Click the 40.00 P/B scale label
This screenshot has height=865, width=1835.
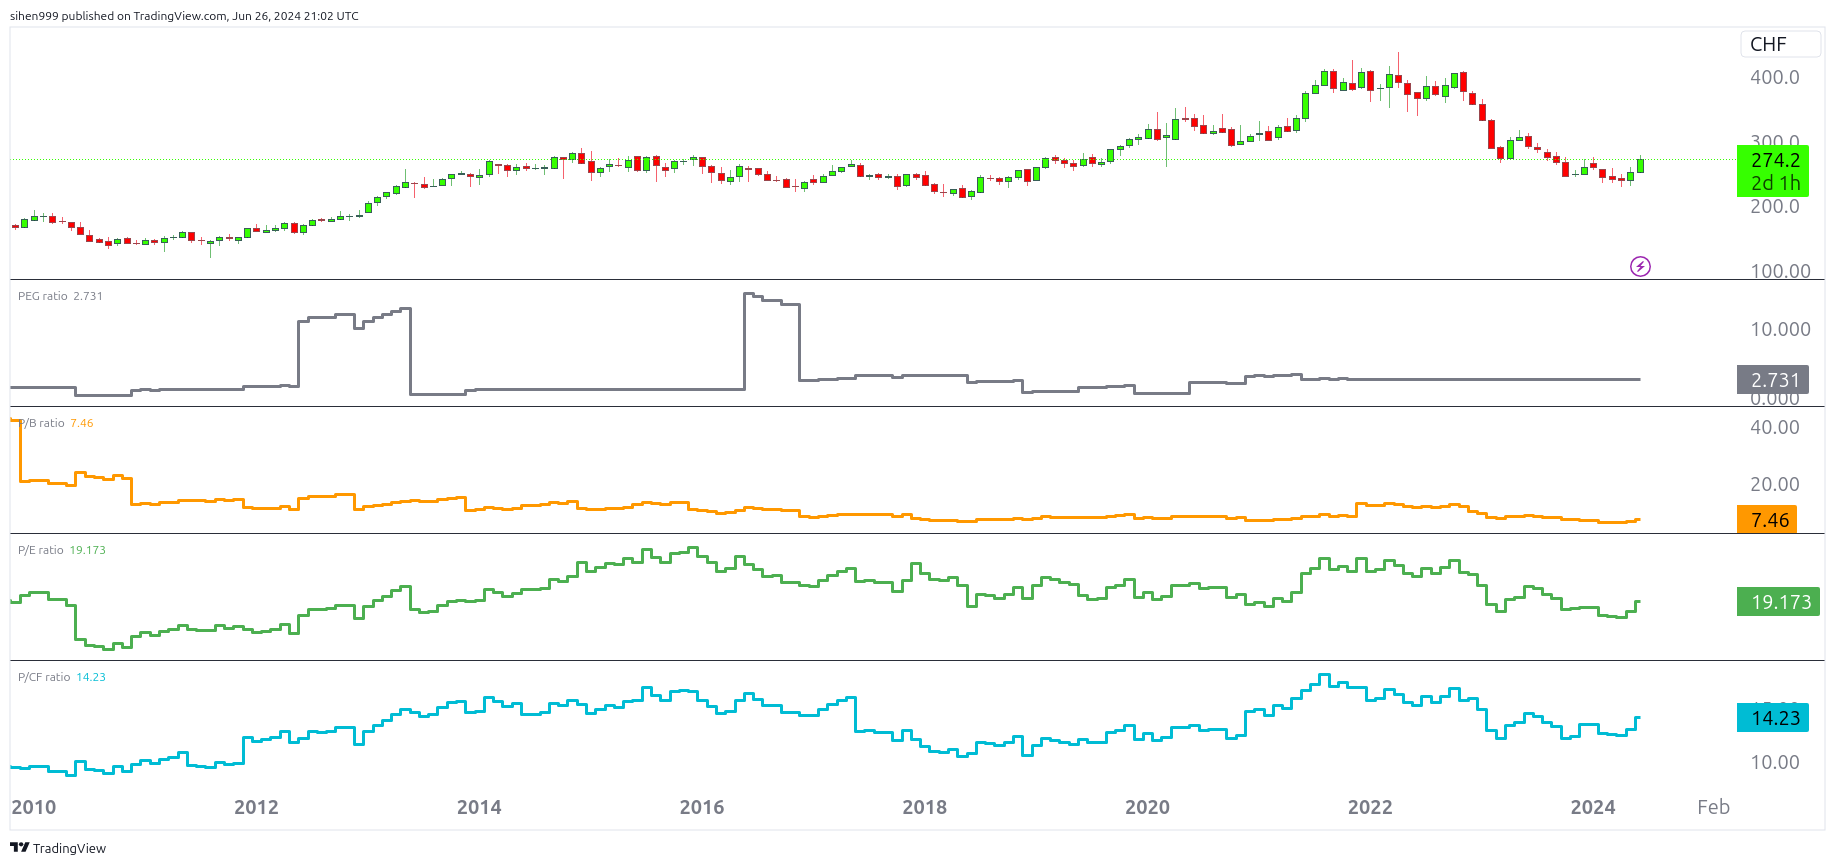pos(1775,427)
